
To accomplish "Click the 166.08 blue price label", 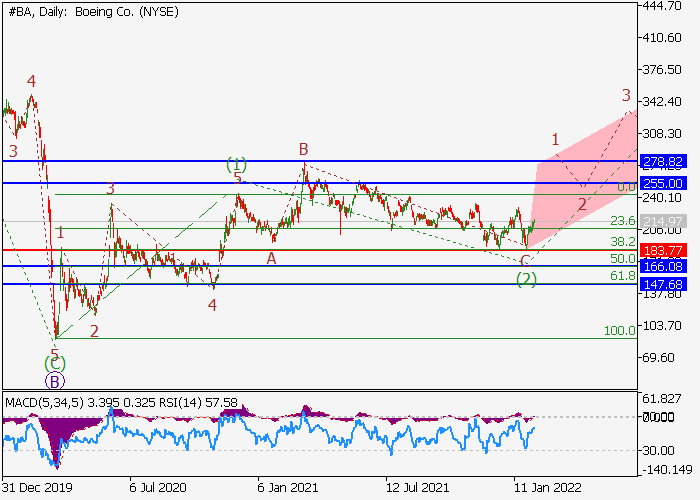I will [663, 267].
